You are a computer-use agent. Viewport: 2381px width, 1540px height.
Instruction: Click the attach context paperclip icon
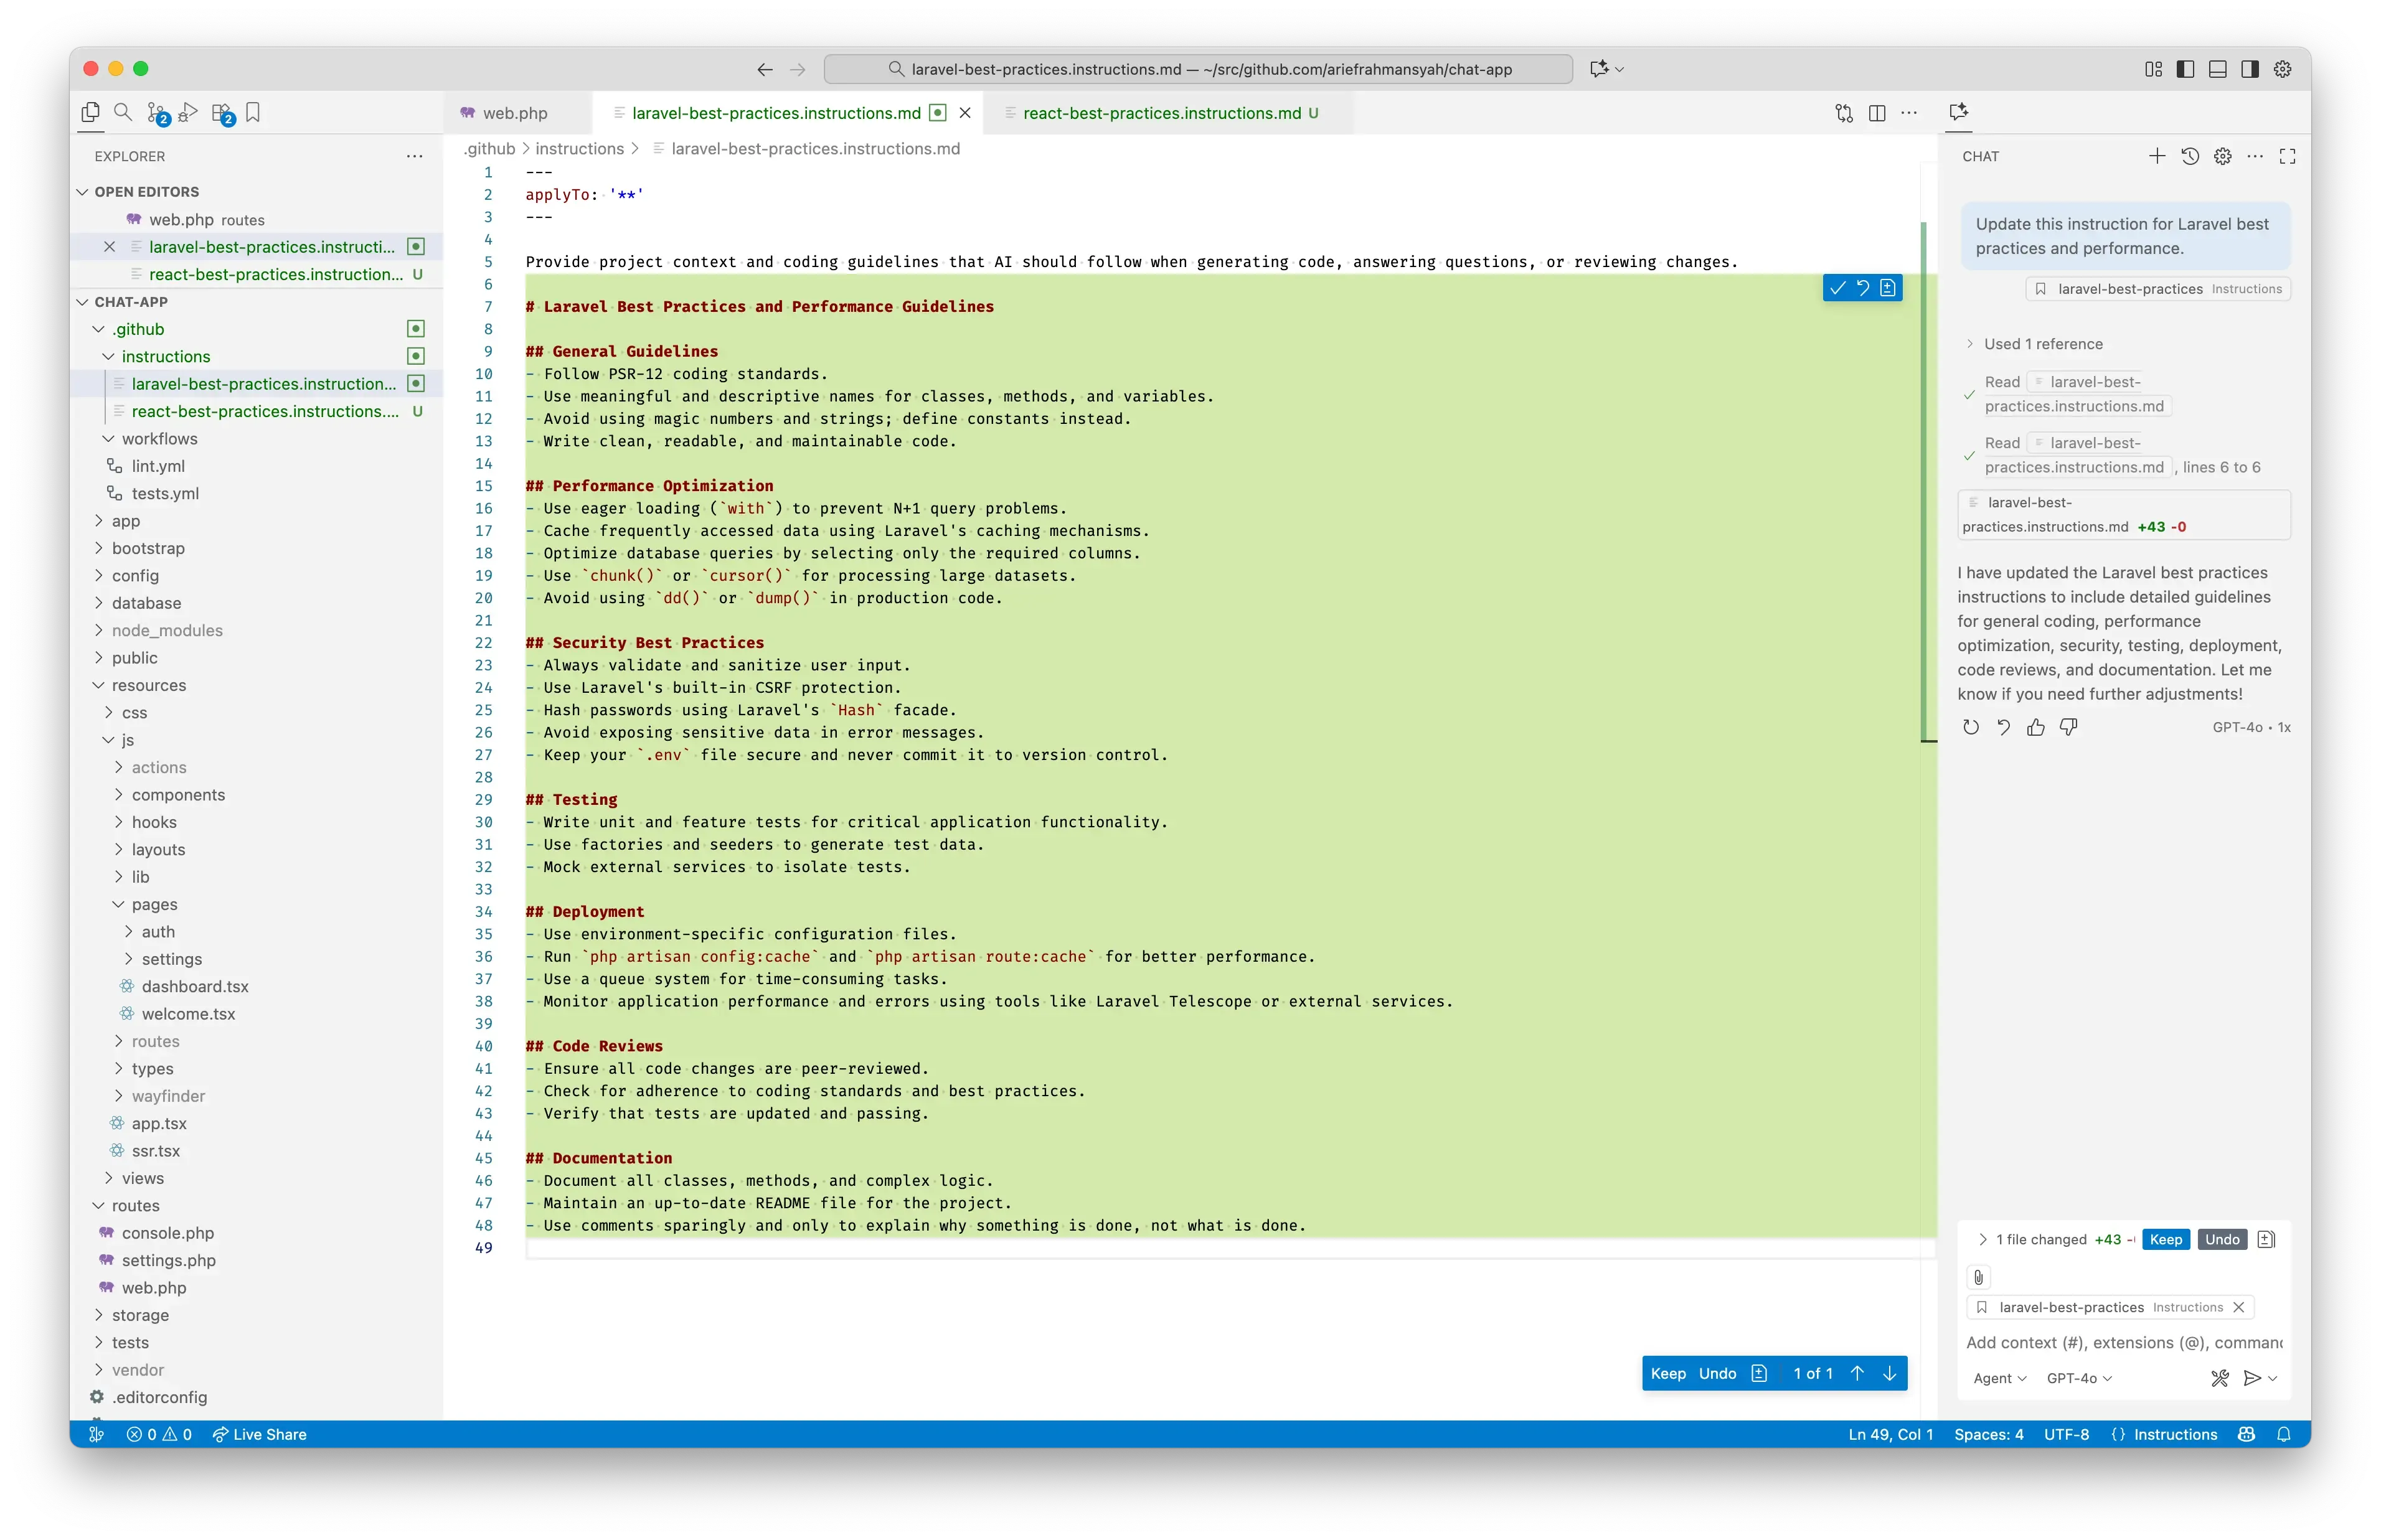click(x=1978, y=1277)
